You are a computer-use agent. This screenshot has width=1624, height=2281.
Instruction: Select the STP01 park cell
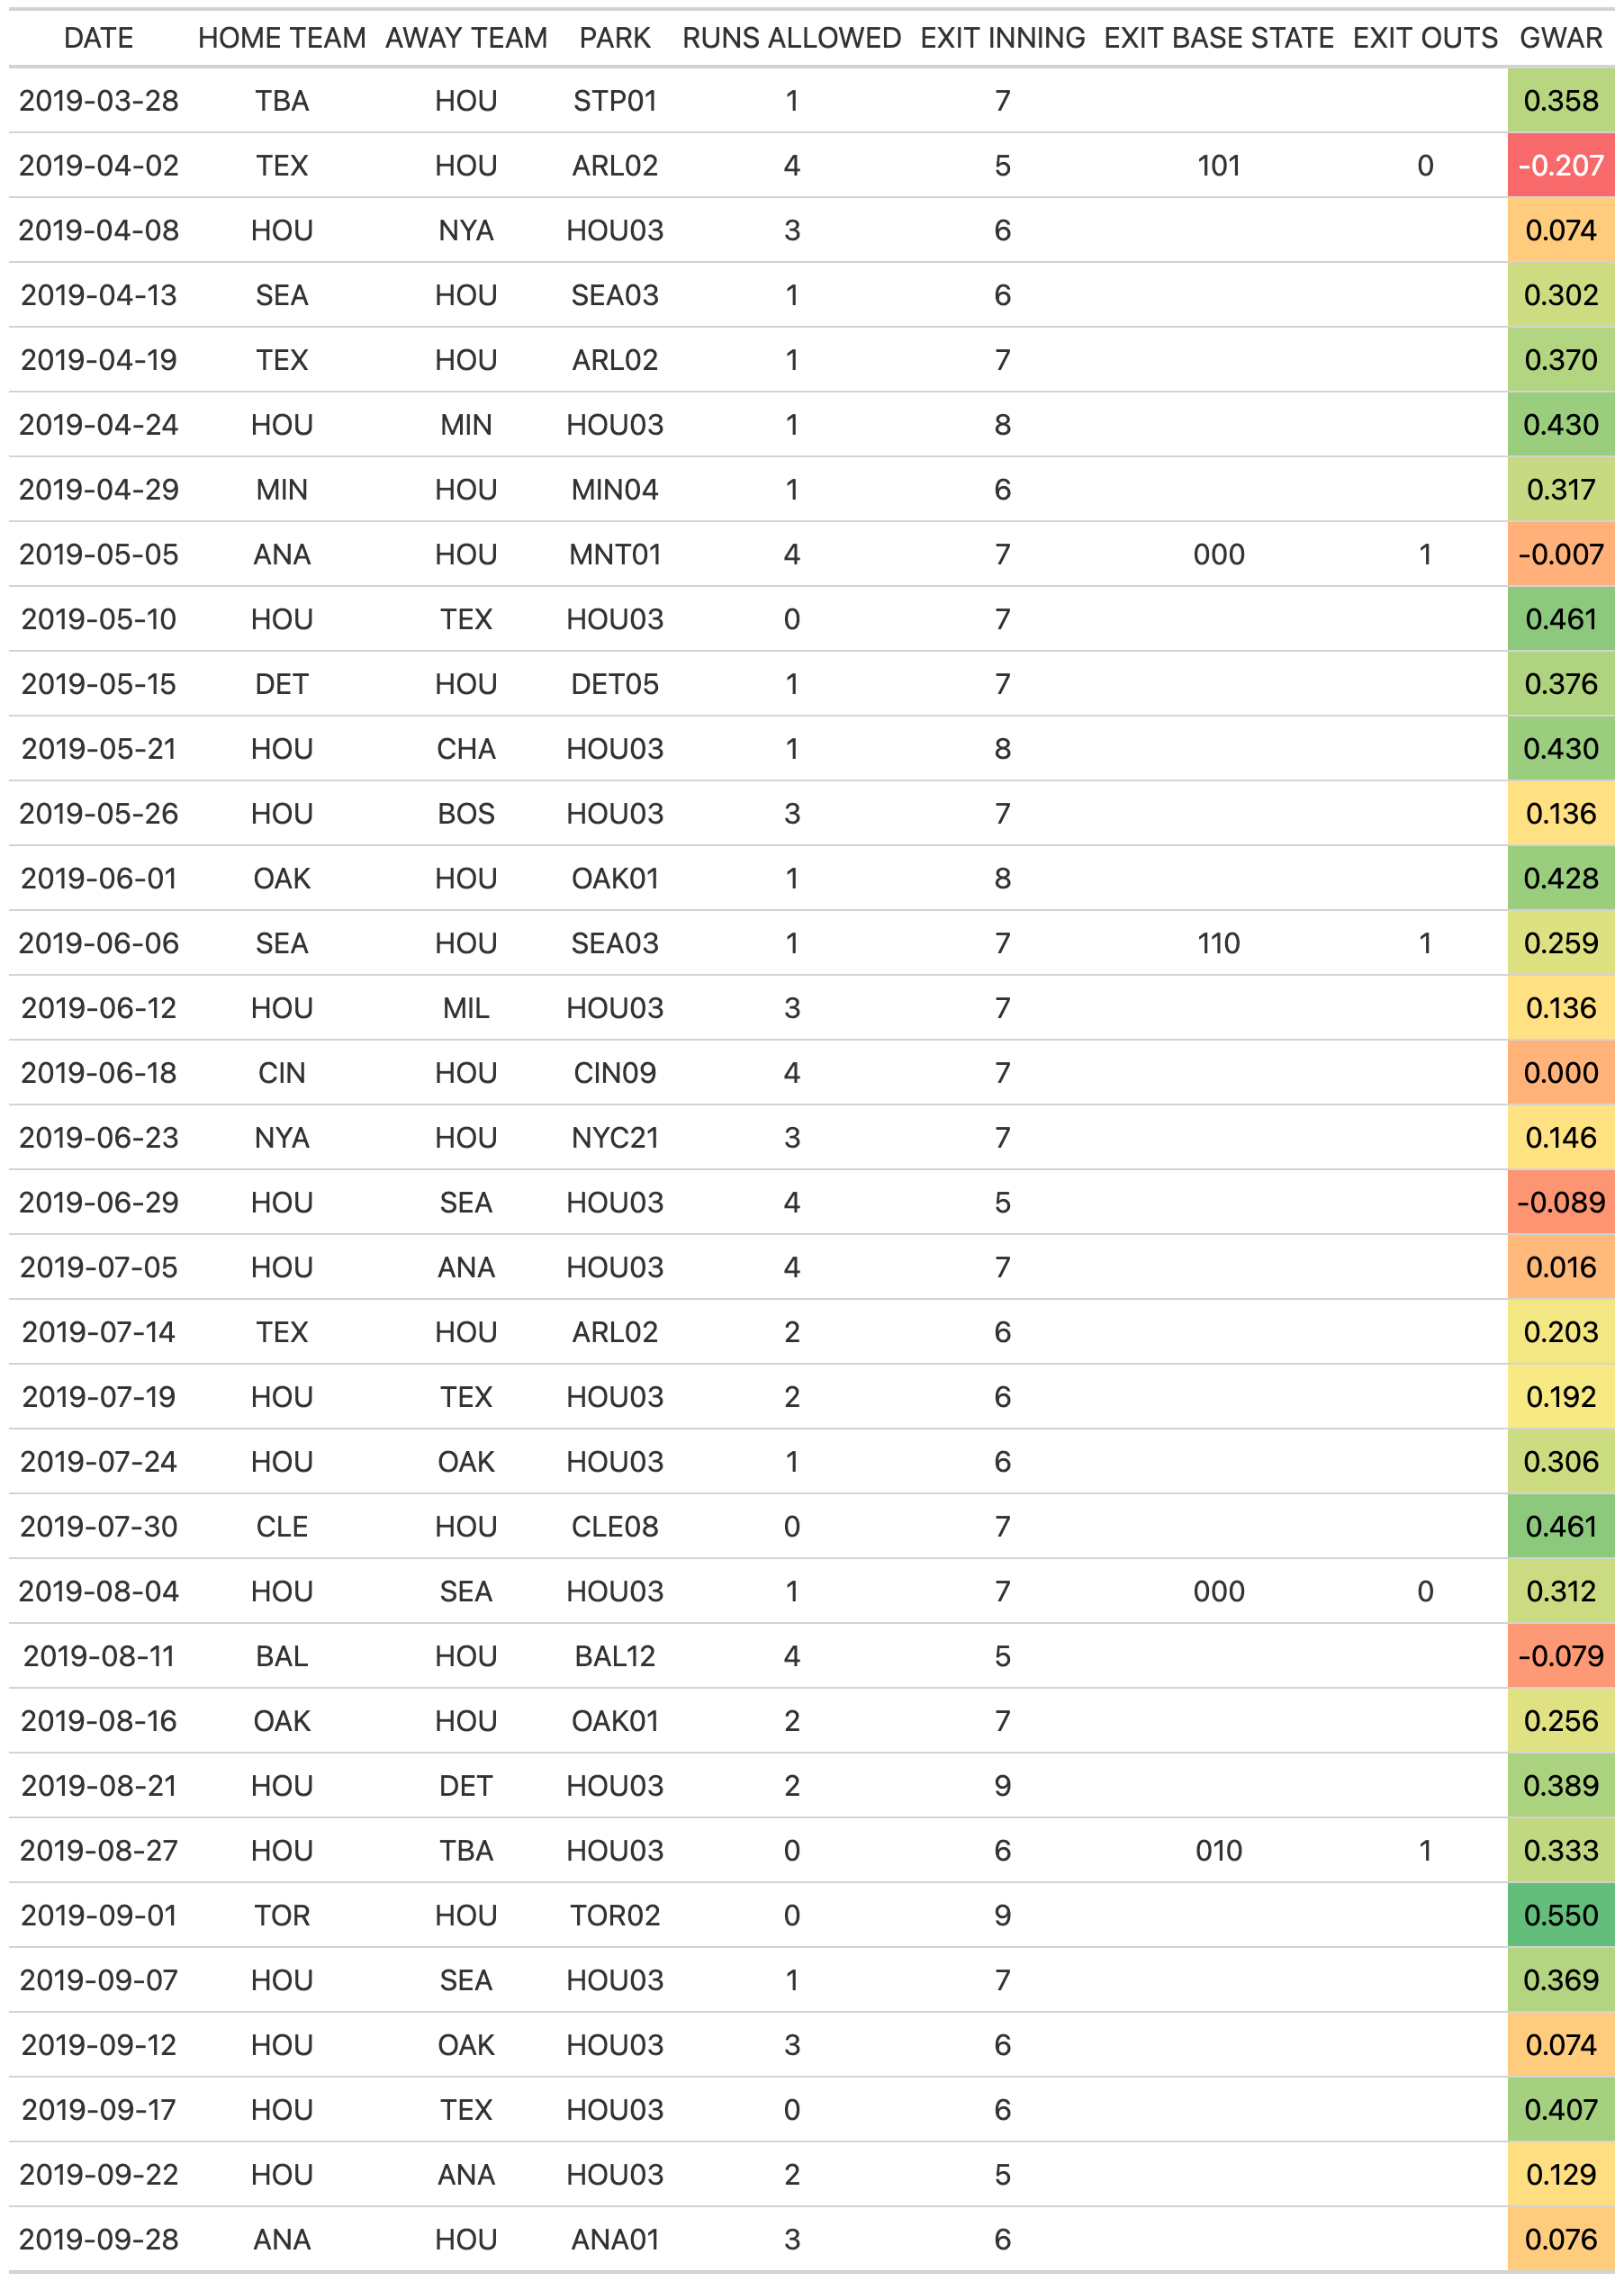click(614, 101)
